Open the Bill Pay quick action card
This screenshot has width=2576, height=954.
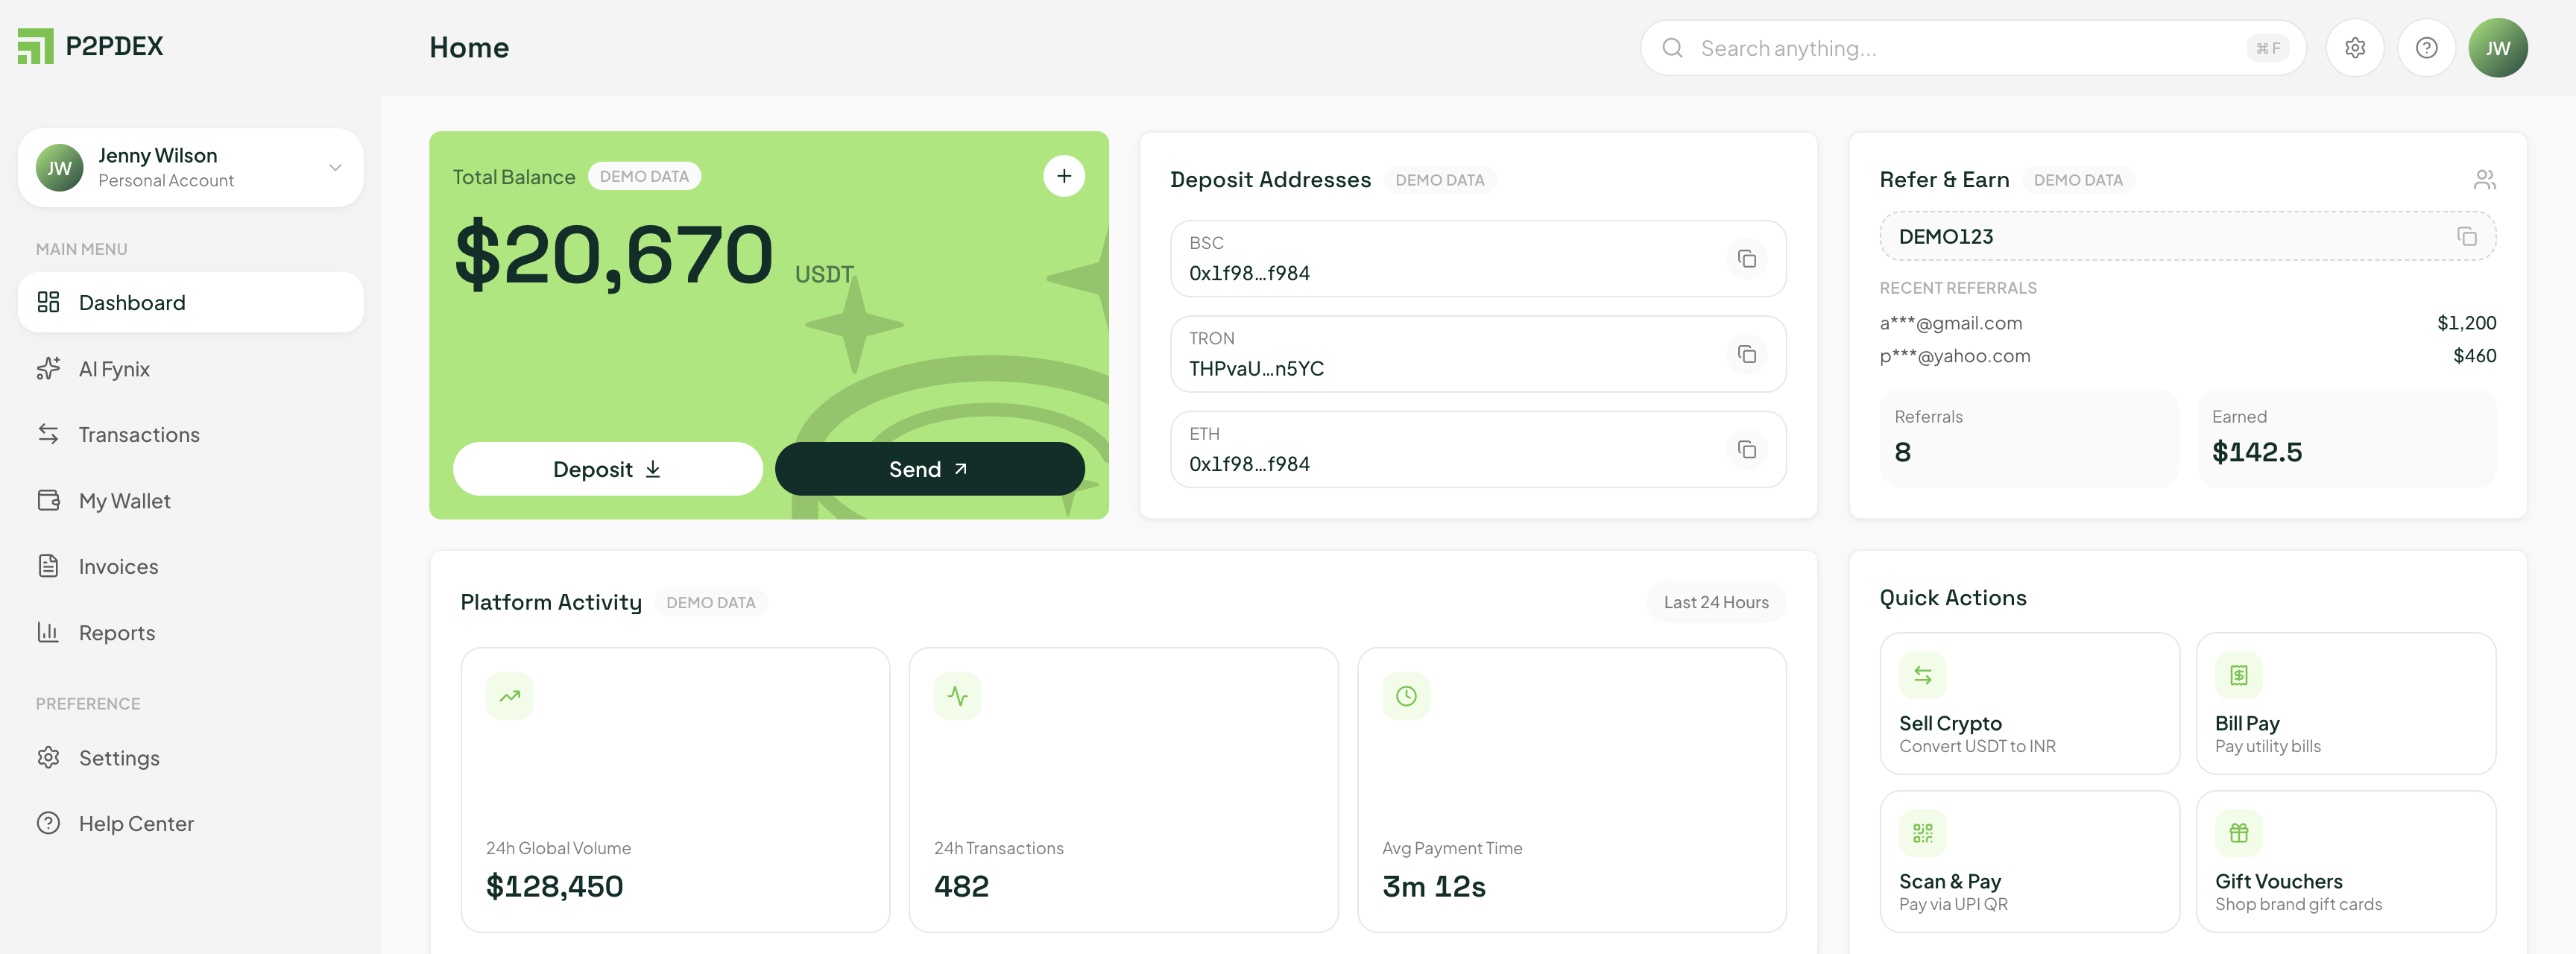tap(2346, 703)
